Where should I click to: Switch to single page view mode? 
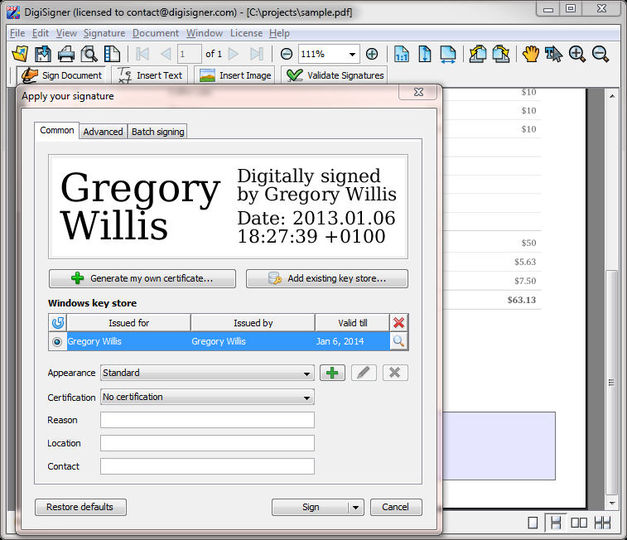[533, 522]
